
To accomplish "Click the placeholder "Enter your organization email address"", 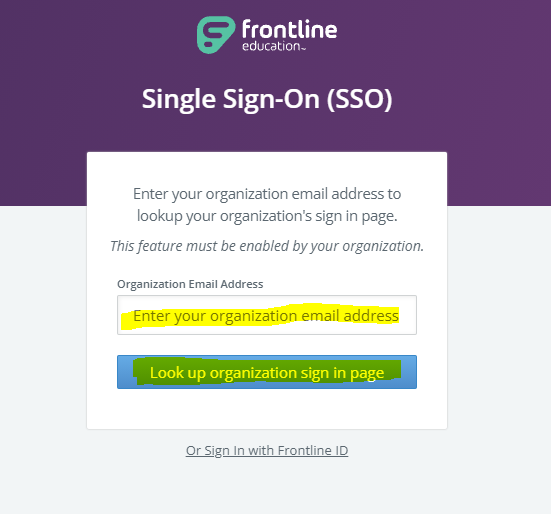I will pyautogui.click(x=266, y=316).
